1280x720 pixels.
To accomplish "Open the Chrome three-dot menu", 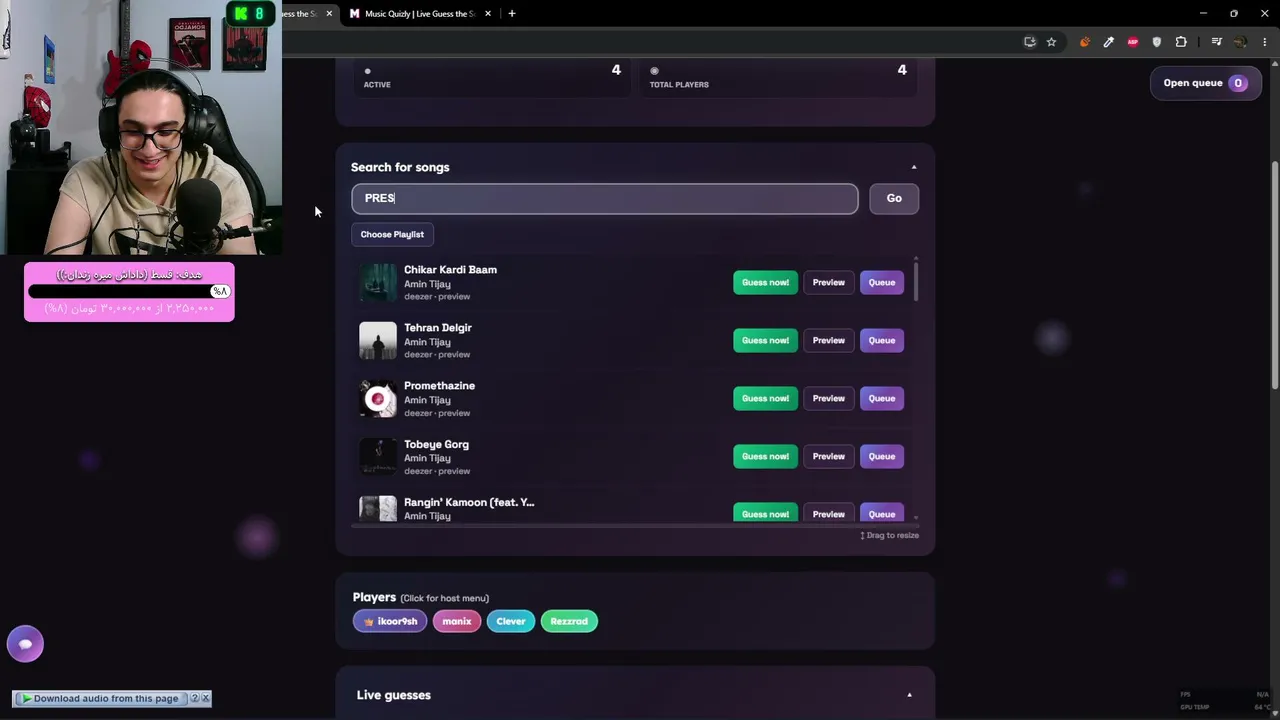I will [1265, 42].
